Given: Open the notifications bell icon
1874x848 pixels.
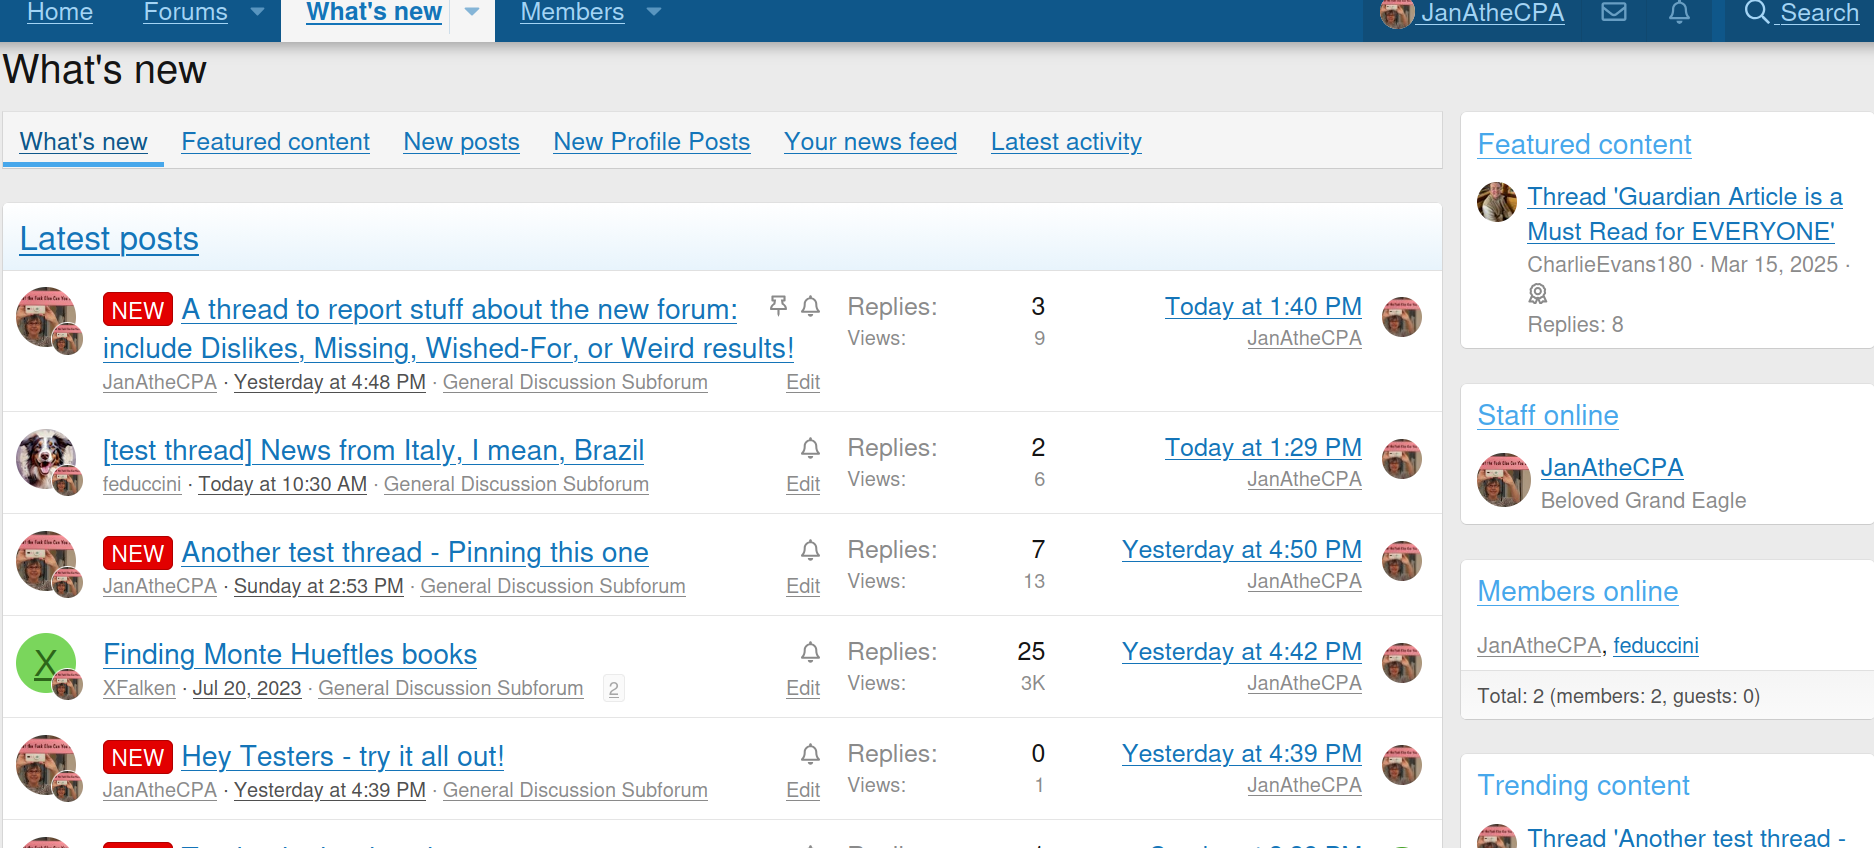Looking at the screenshot, I should (1679, 14).
